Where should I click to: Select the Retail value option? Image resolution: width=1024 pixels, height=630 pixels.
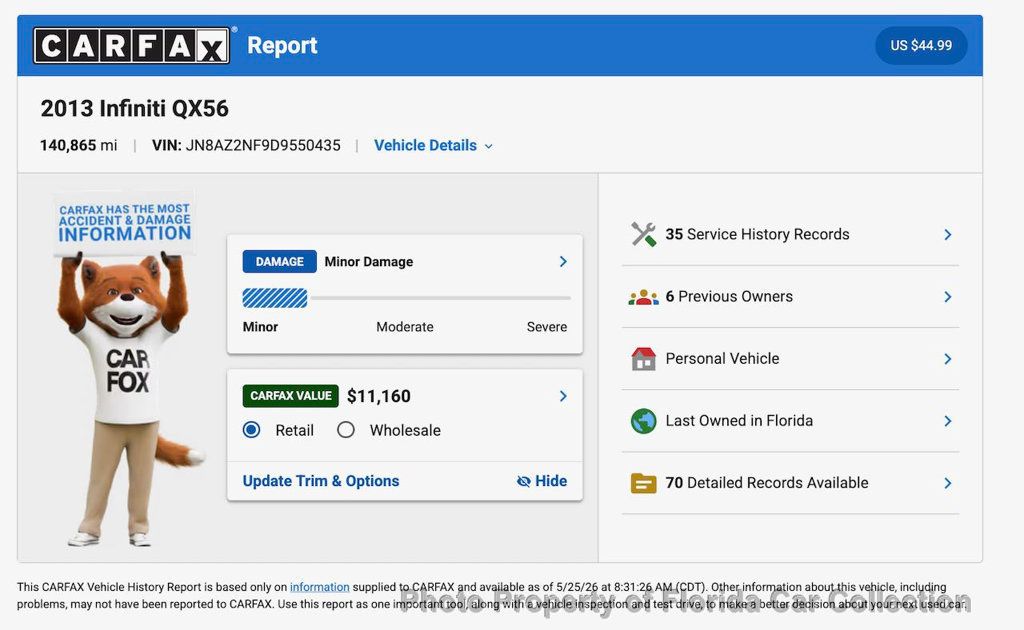251,430
